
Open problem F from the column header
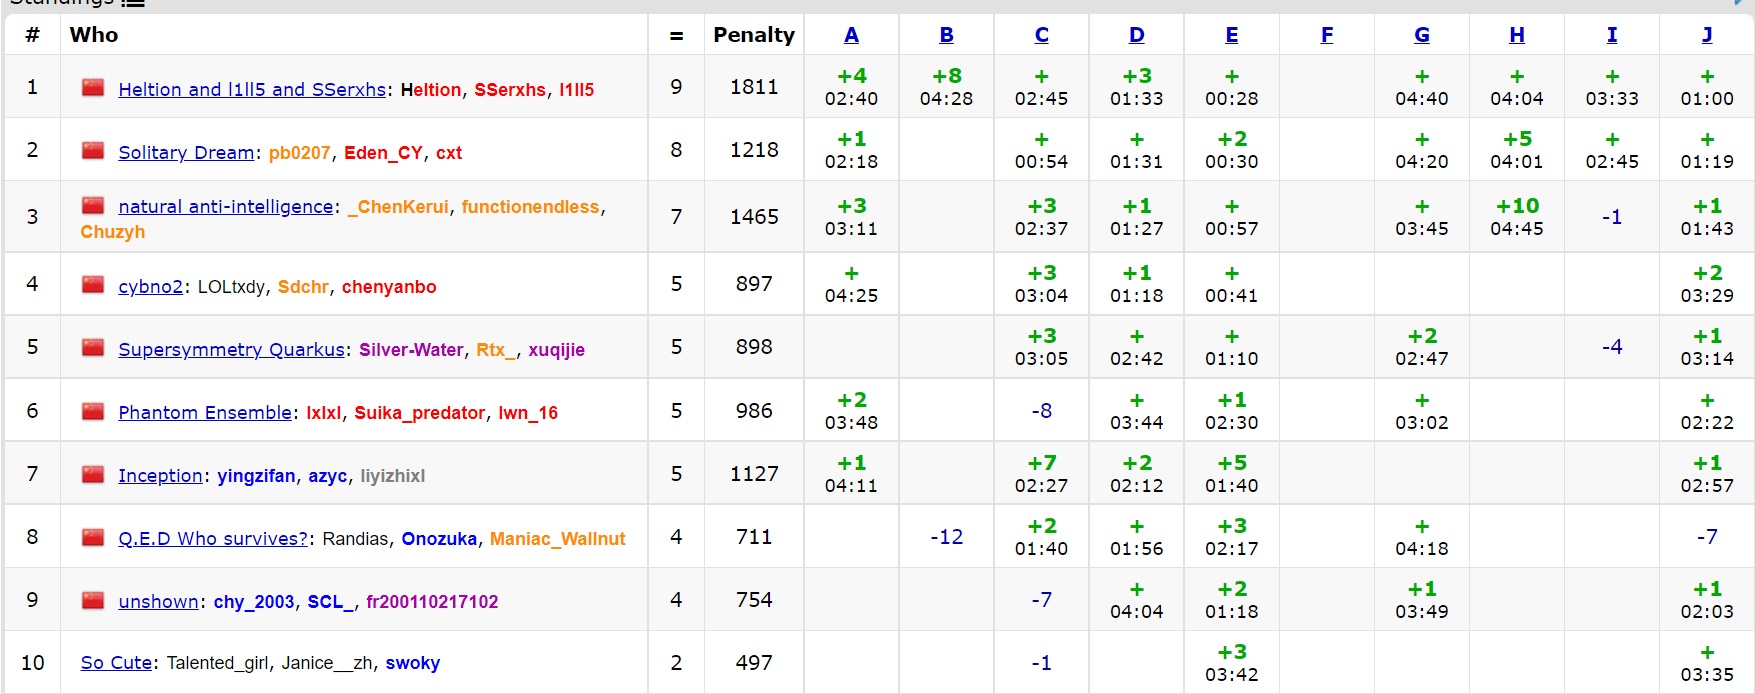coord(1326,35)
